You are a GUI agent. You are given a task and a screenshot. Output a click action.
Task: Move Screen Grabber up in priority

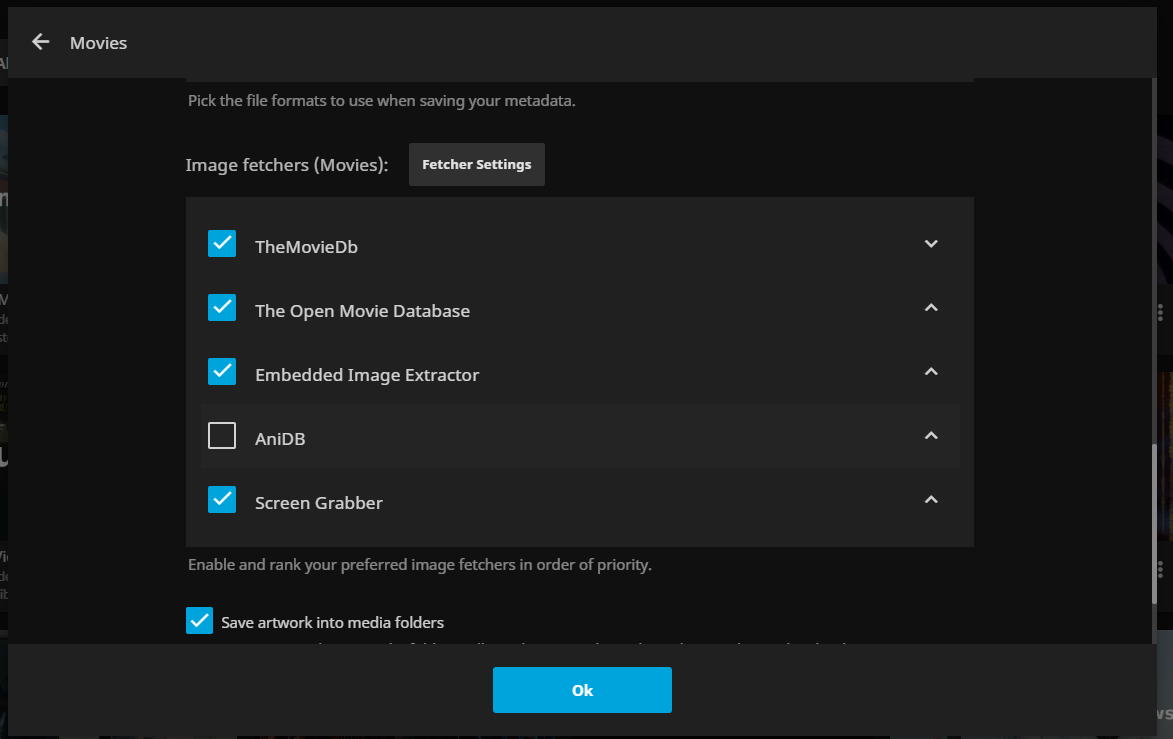click(x=931, y=500)
